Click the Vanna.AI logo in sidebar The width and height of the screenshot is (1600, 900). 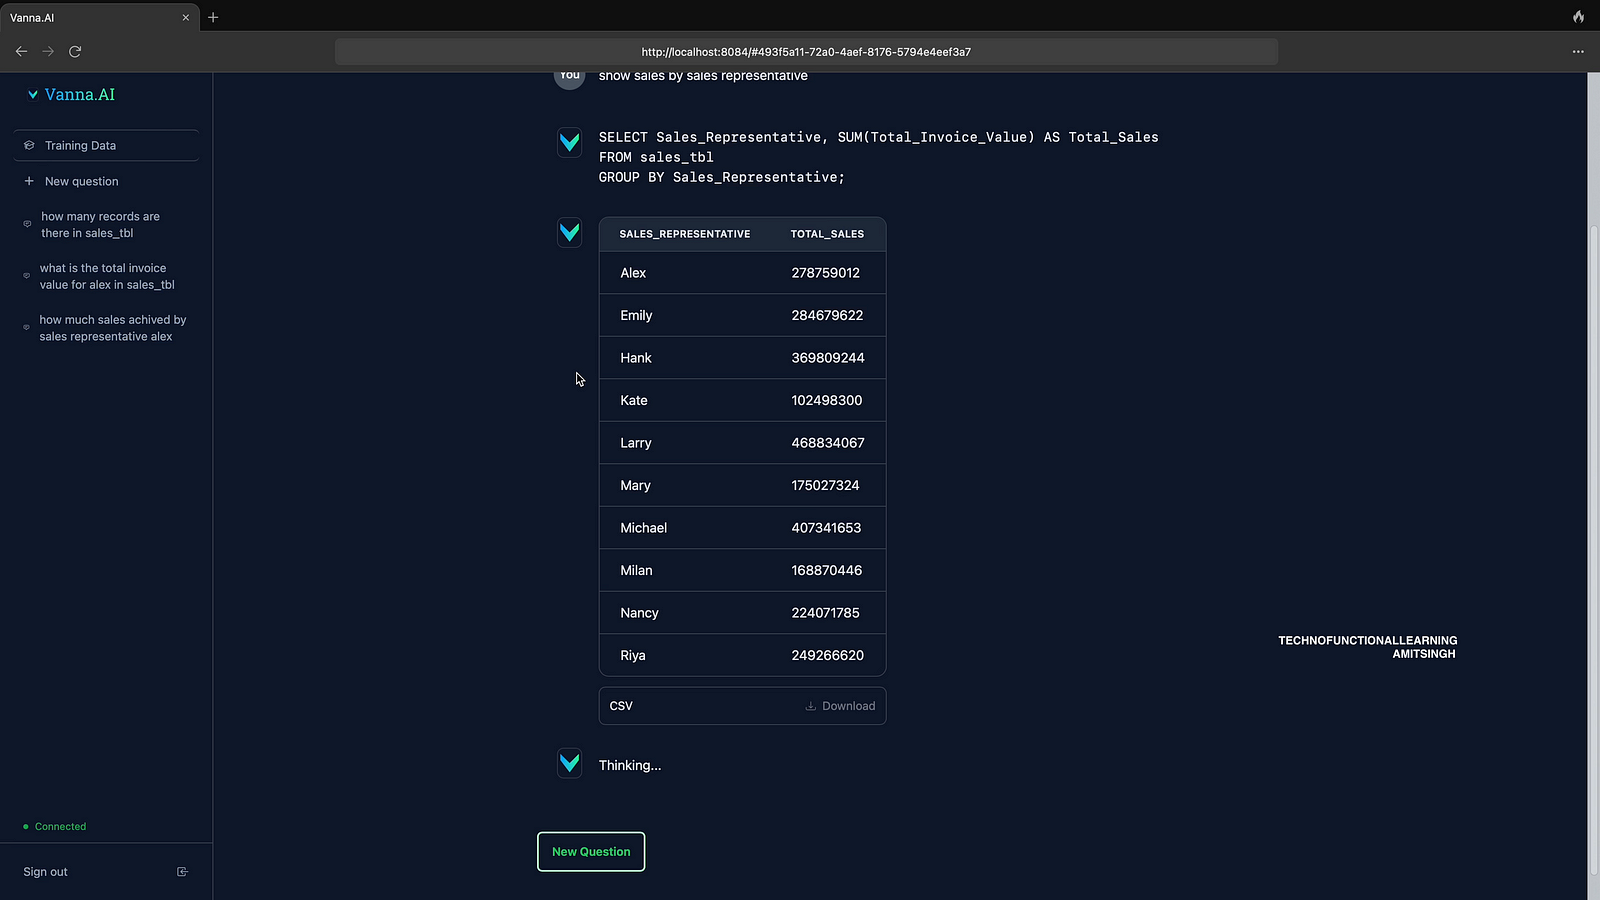tap(71, 95)
